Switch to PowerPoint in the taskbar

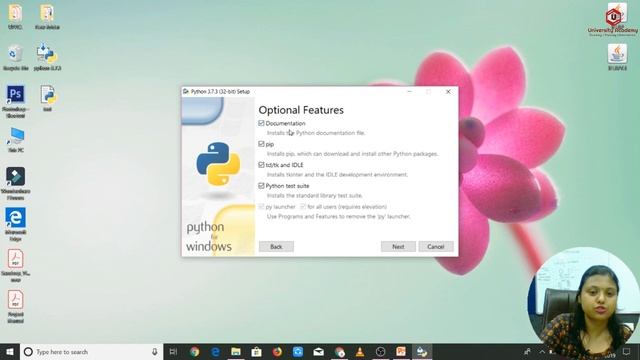click(401, 352)
